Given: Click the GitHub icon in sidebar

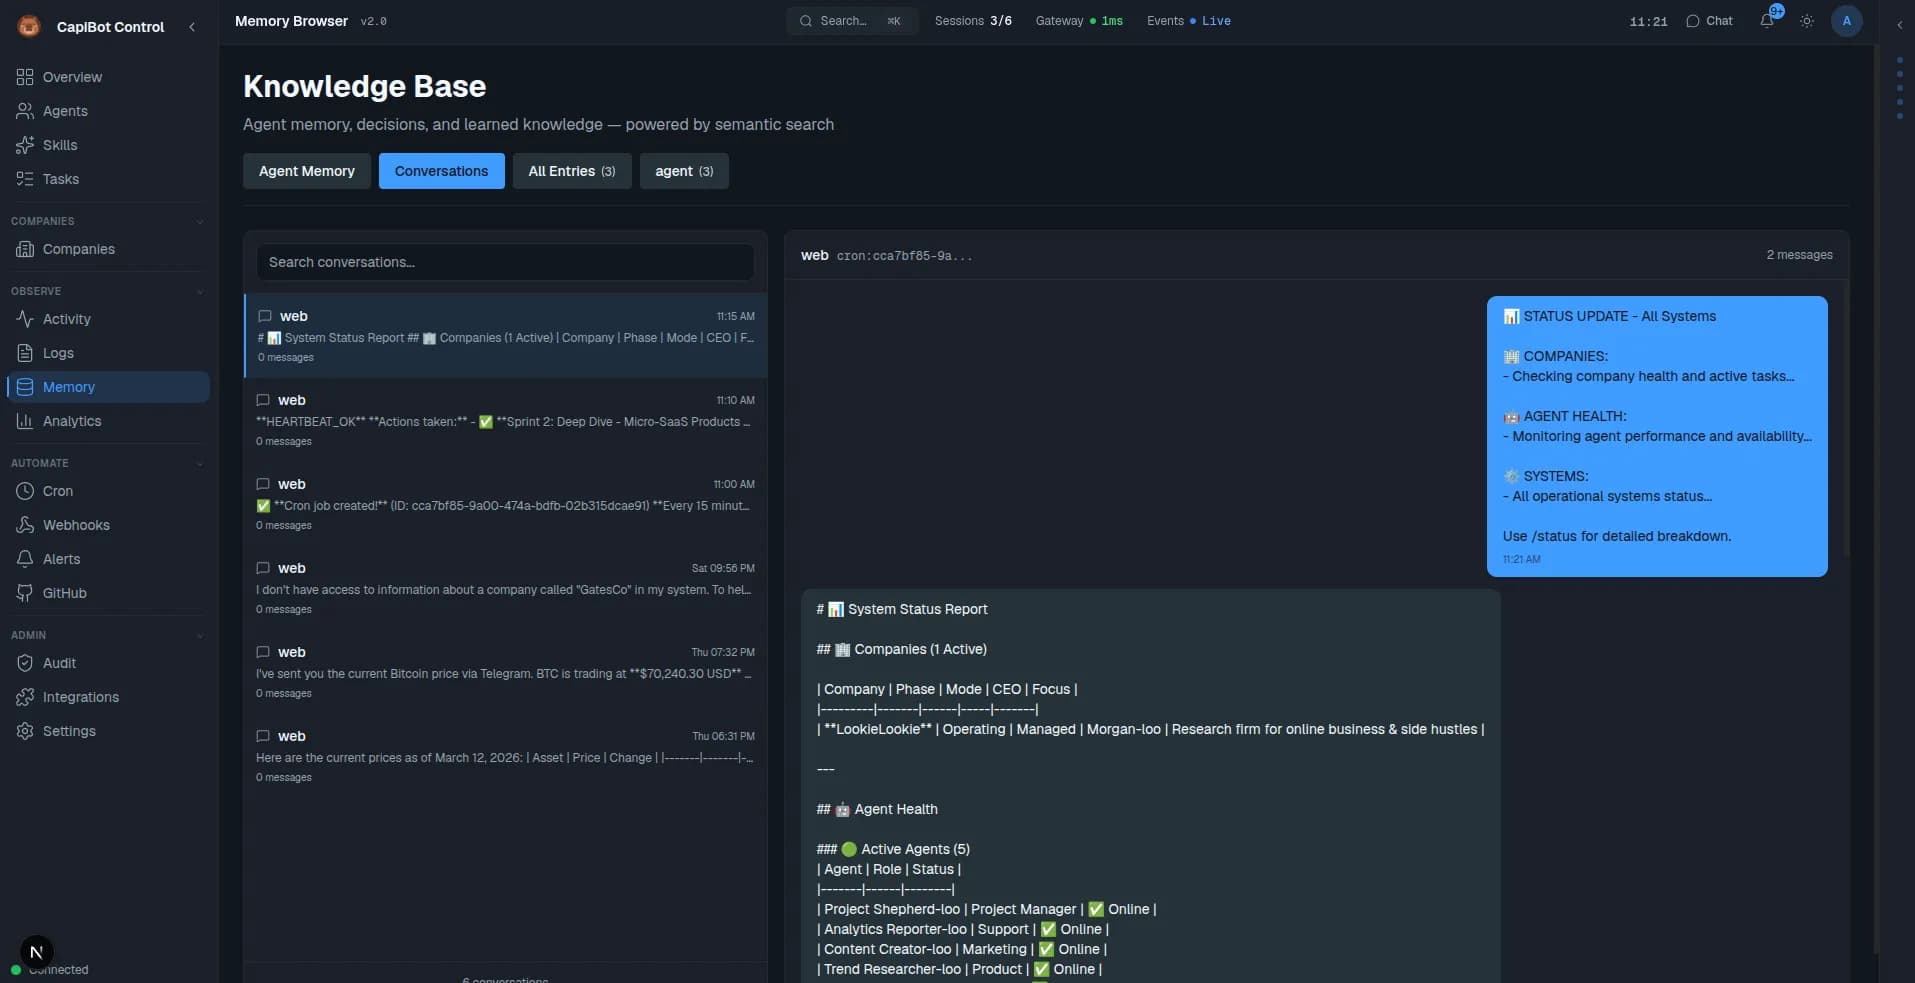Looking at the screenshot, I should click(x=25, y=593).
